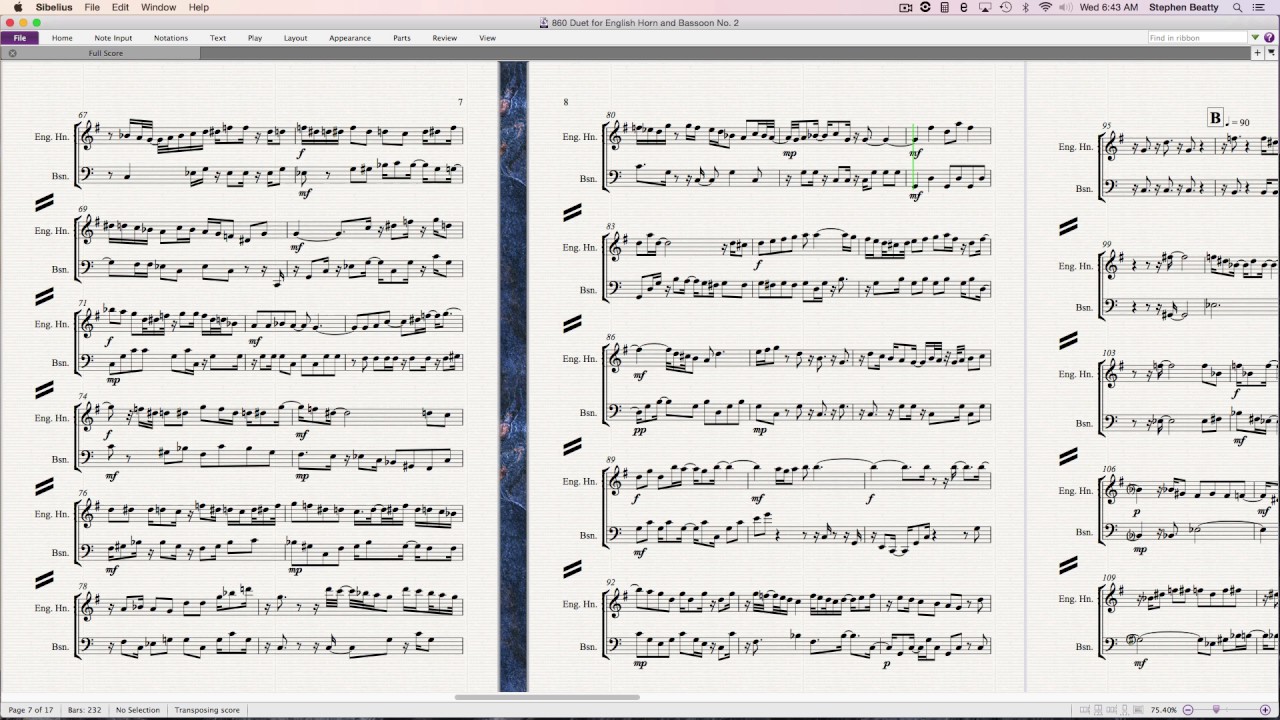Image resolution: width=1280 pixels, height=720 pixels.
Task: Click bar number 80 above Eng. Hn. staff
Action: (611, 116)
